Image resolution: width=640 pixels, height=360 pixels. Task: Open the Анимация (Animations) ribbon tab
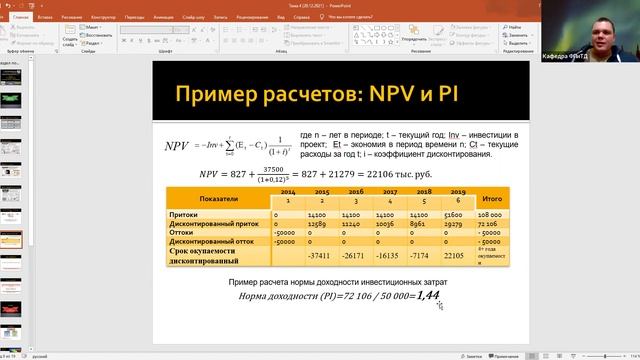(x=163, y=17)
